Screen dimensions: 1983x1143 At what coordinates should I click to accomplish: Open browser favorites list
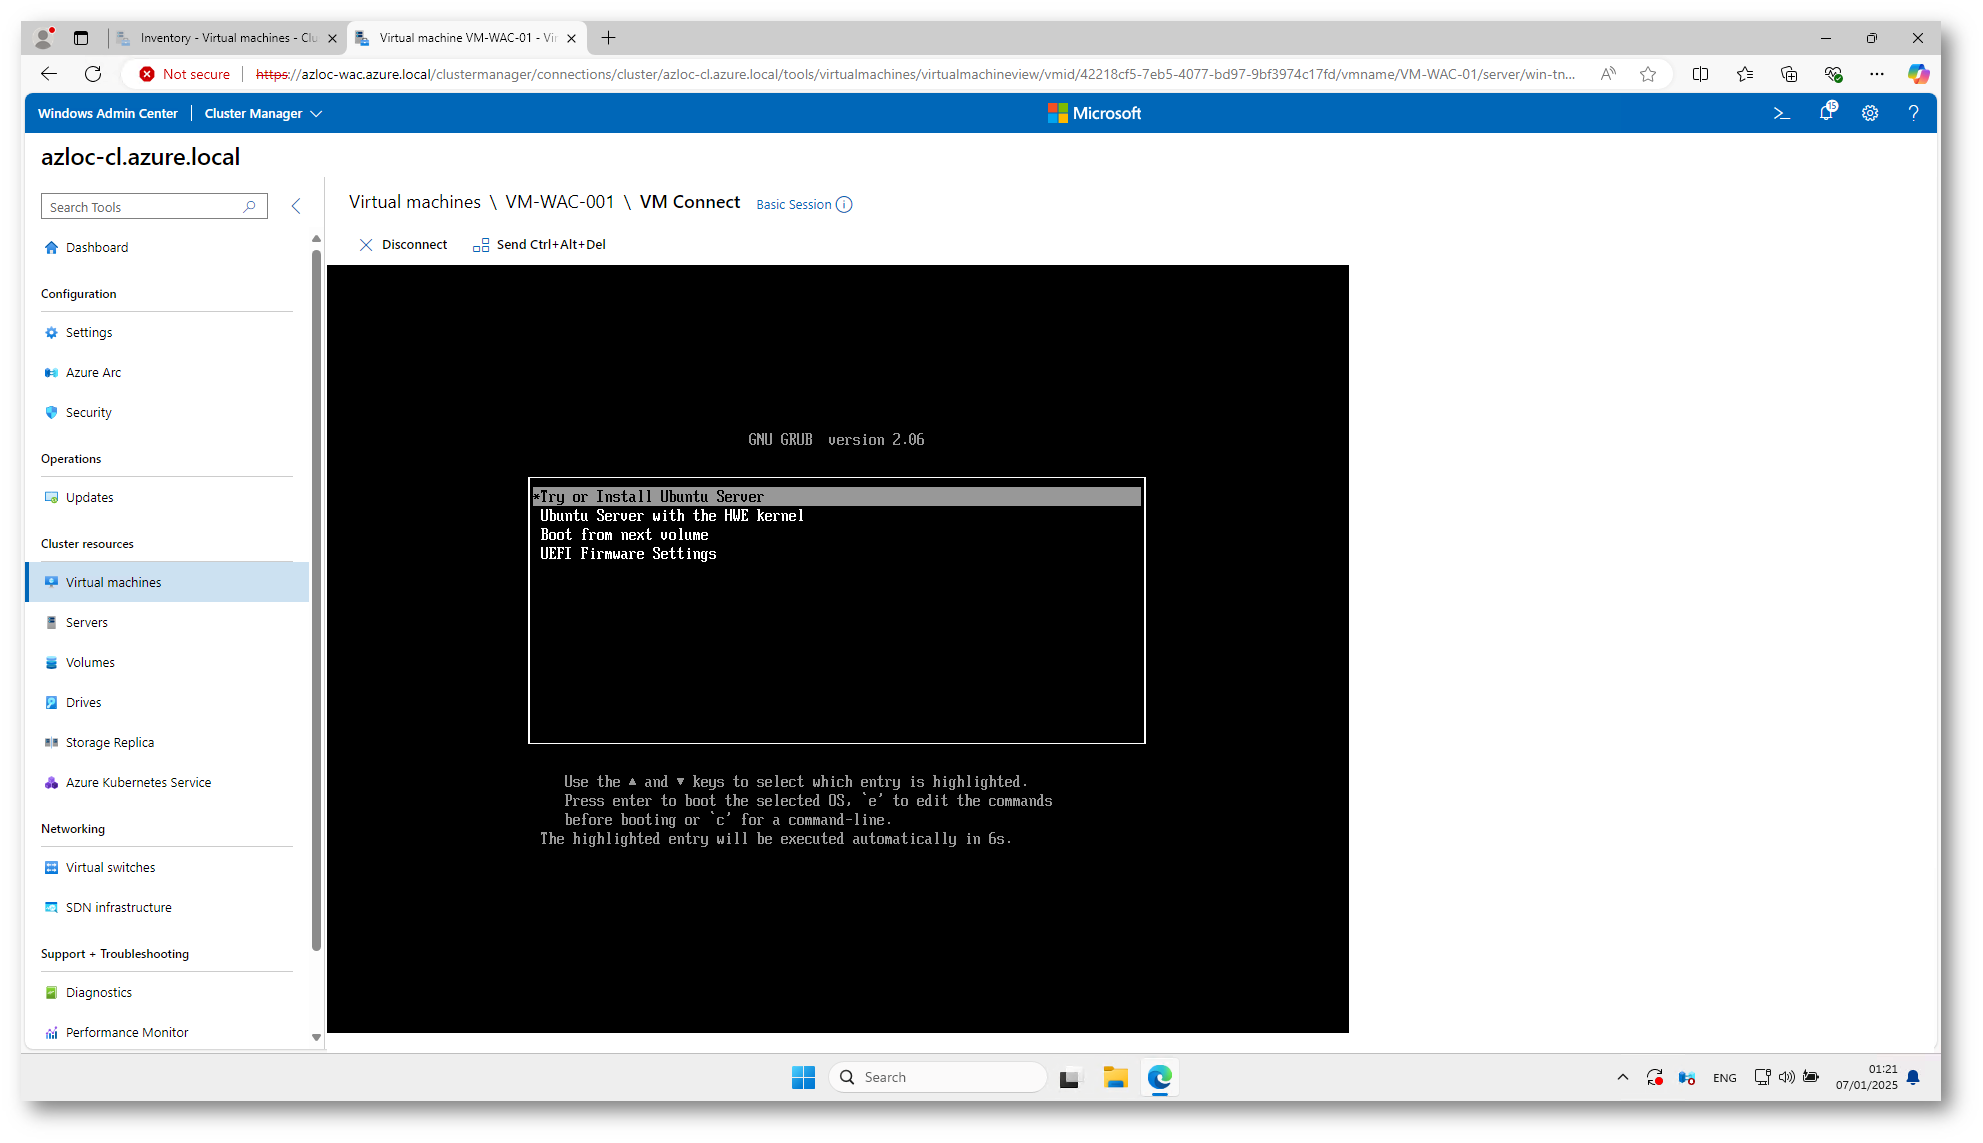pyautogui.click(x=1745, y=74)
